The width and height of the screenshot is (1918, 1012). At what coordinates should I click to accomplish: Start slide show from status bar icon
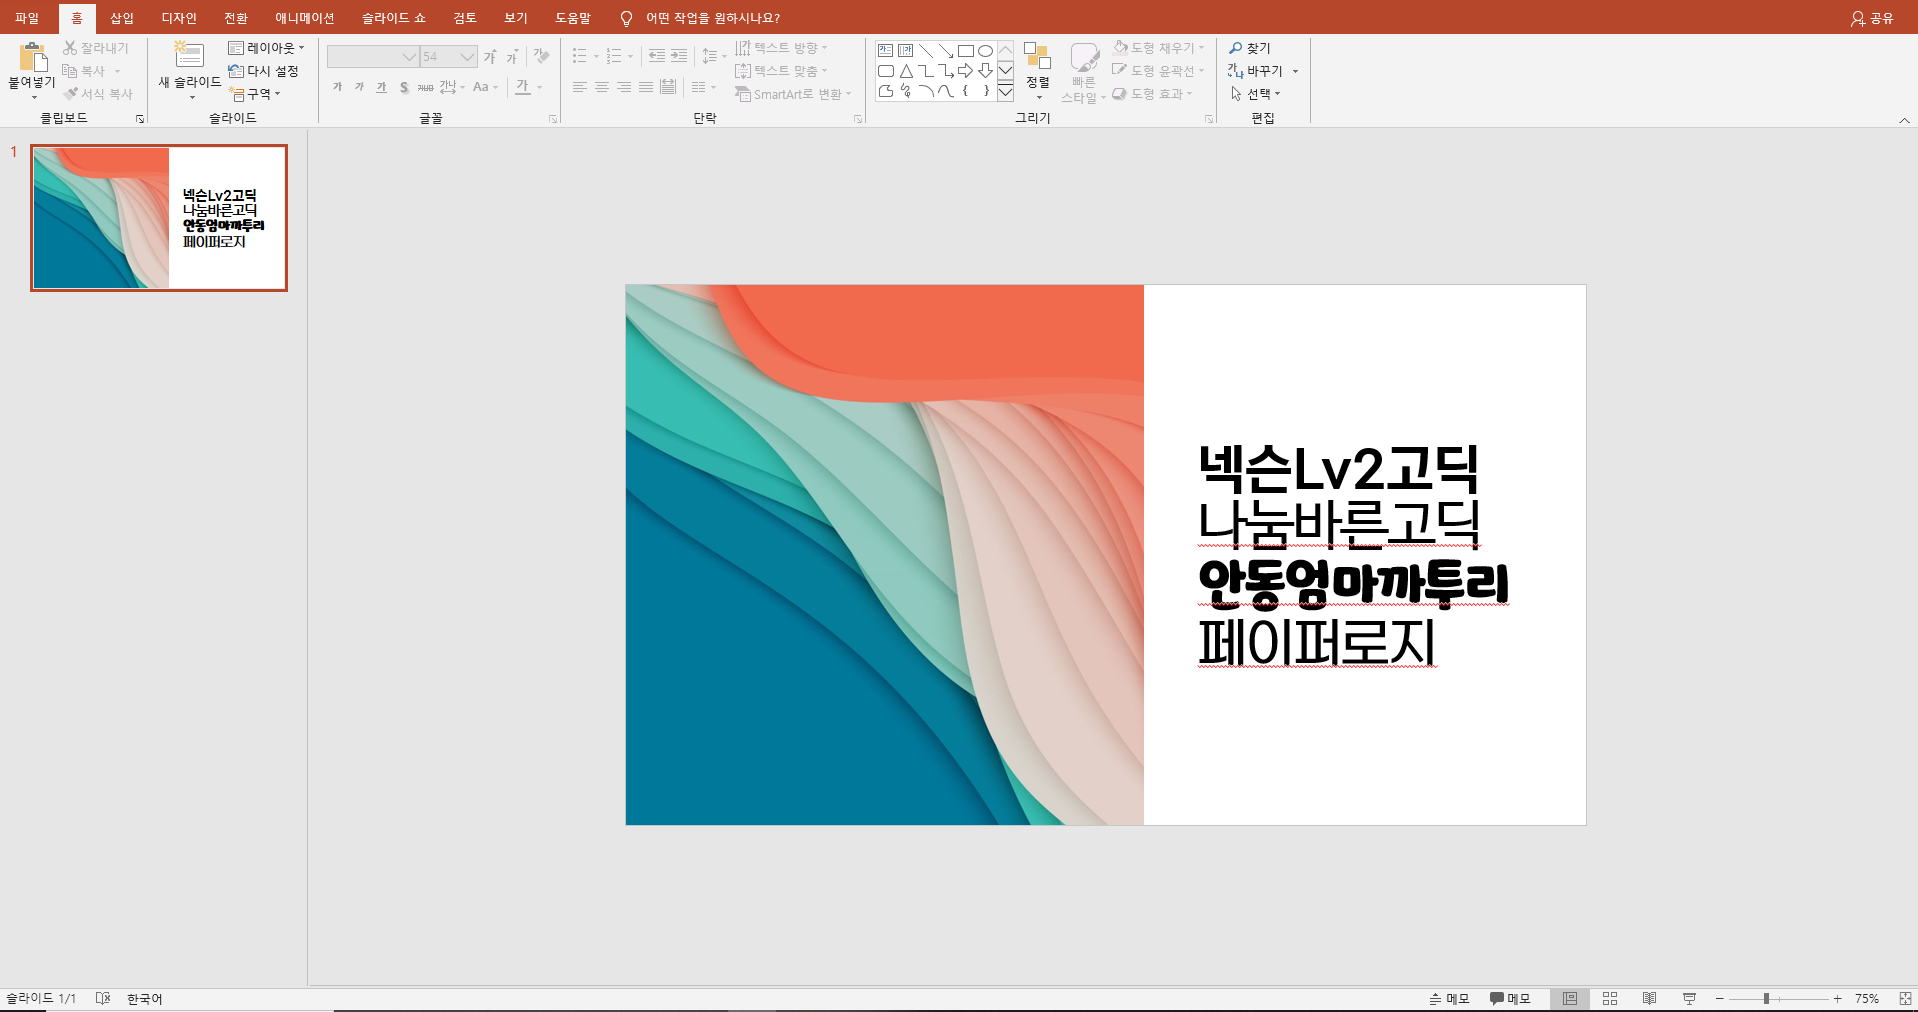click(1690, 999)
